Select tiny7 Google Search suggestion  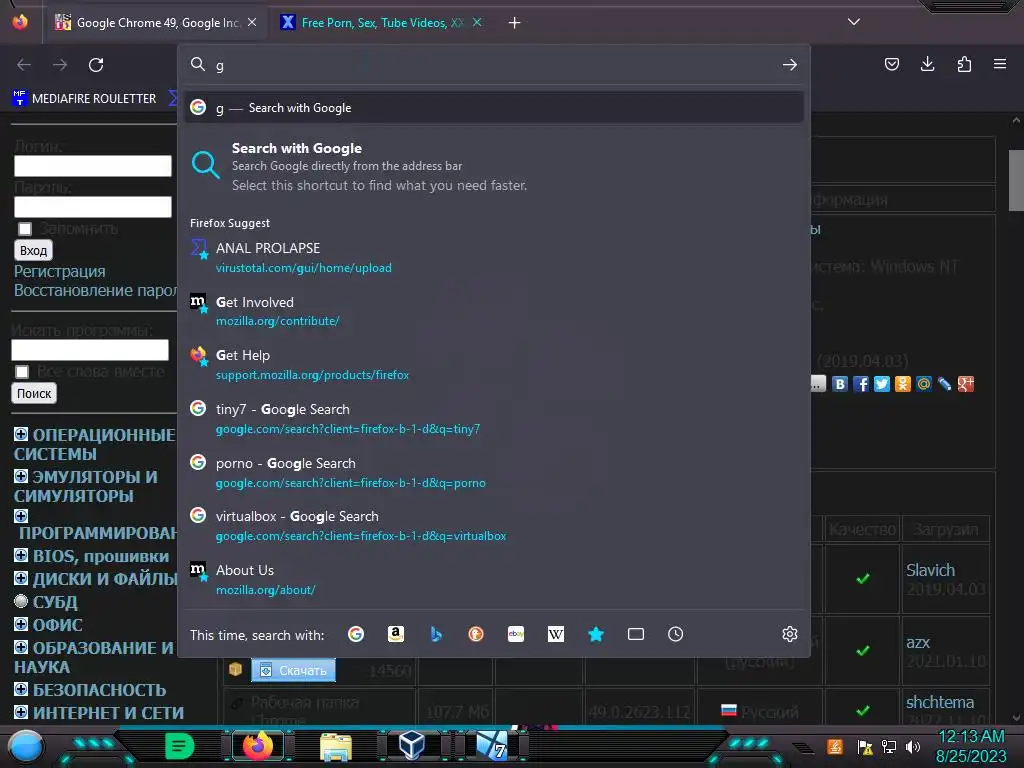click(x=494, y=419)
